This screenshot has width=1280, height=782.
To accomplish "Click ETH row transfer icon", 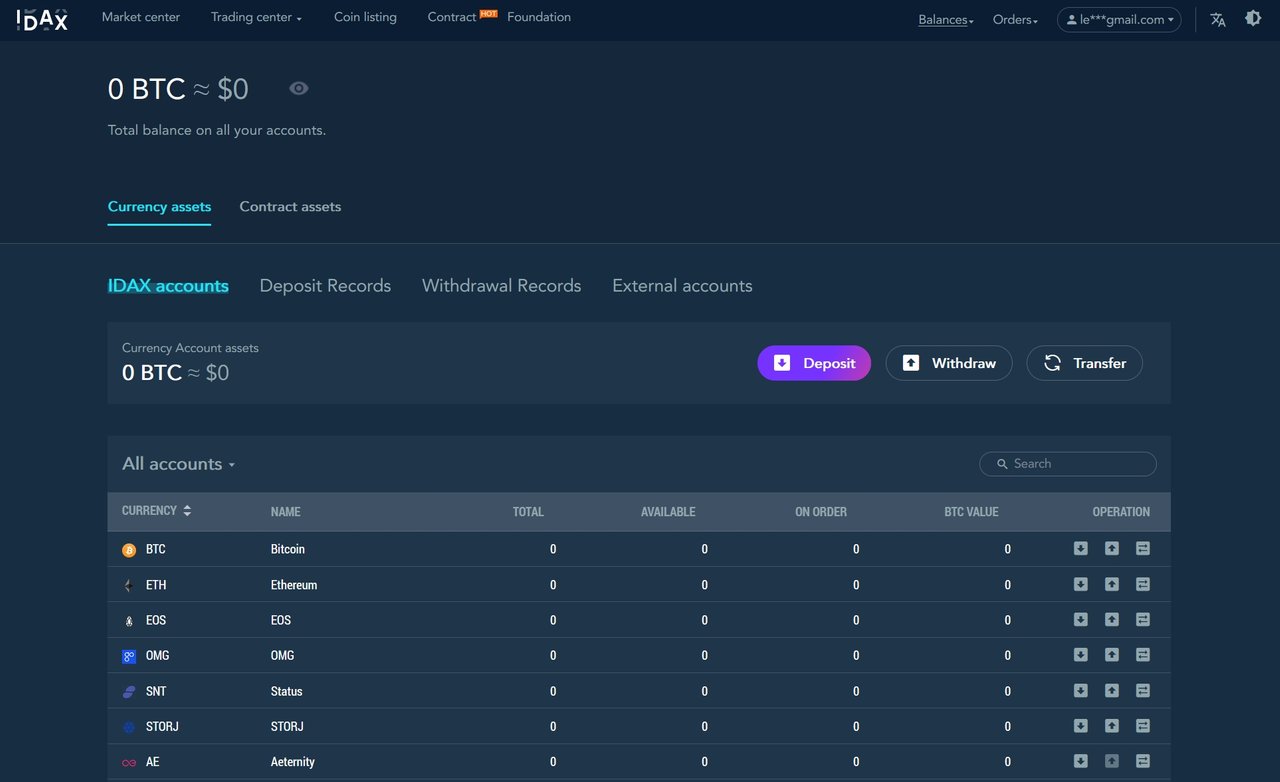I will pyautogui.click(x=1143, y=584).
